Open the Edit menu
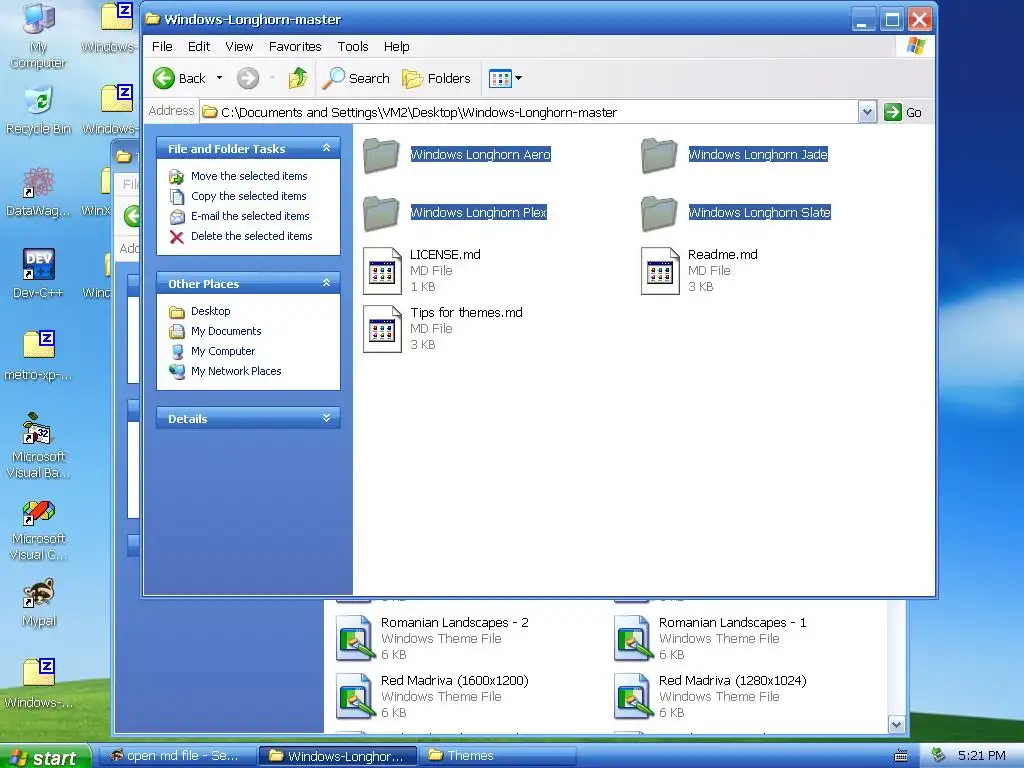 click(x=199, y=46)
